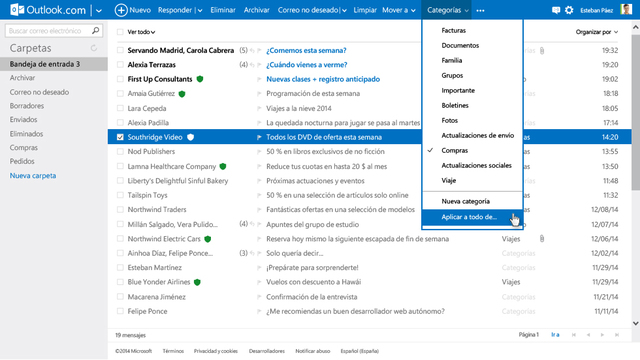Click Lamna Healthcare Company green shield icon
The width and height of the screenshot is (640, 360).
point(223,166)
